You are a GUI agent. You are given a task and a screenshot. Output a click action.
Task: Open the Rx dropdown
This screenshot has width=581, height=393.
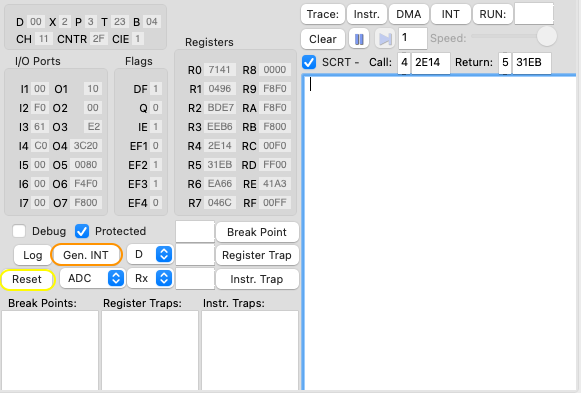point(150,278)
